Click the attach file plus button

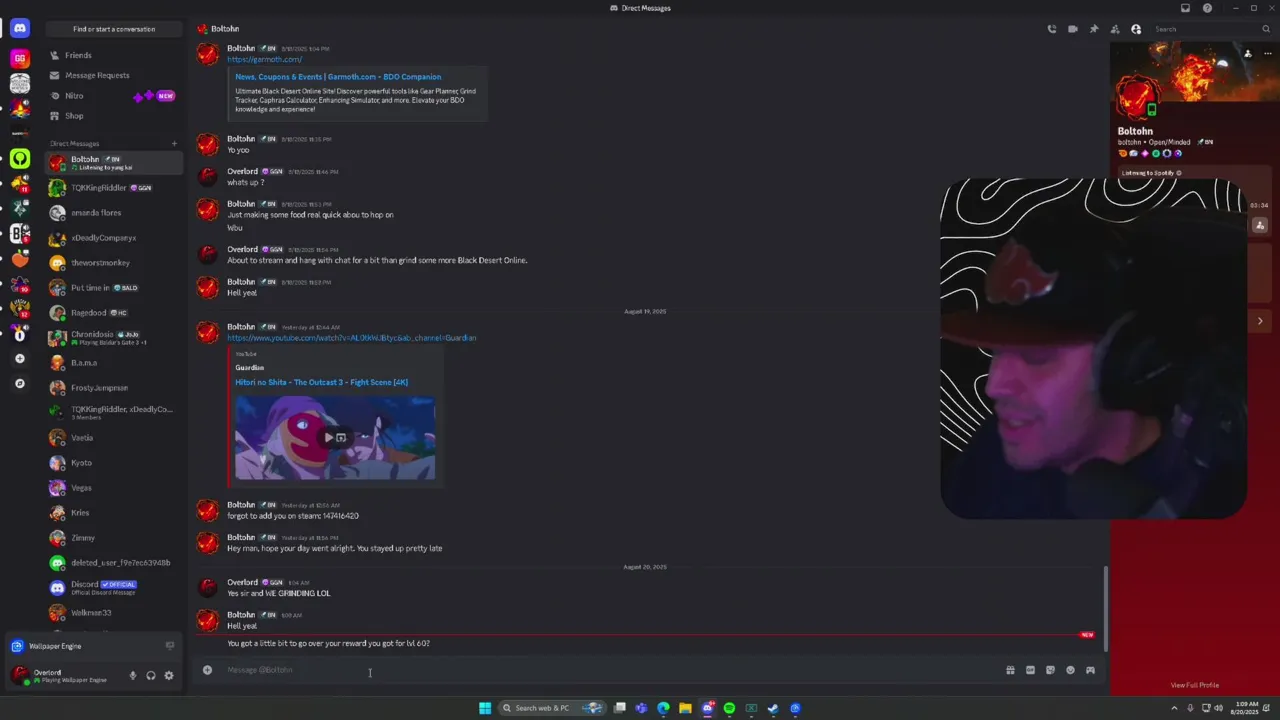(x=207, y=670)
